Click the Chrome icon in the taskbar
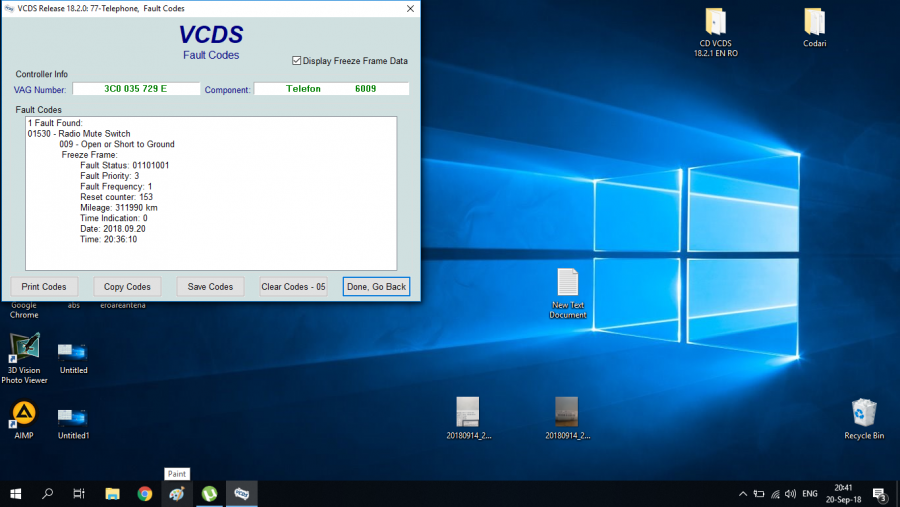 click(x=145, y=493)
